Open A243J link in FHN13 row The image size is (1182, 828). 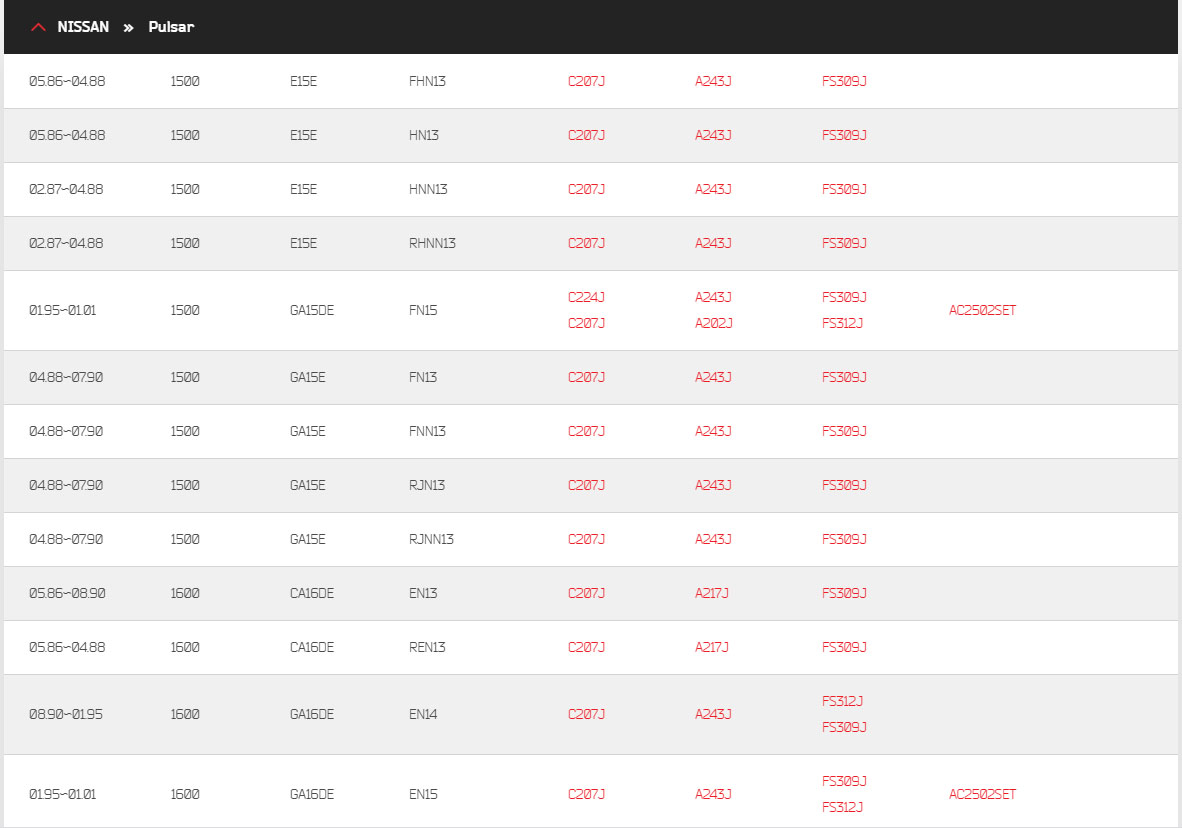pos(713,81)
